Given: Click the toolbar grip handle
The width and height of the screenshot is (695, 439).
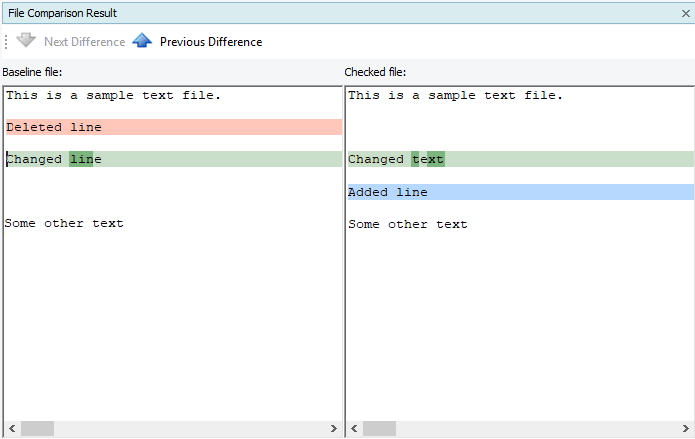Looking at the screenshot, I should (7, 41).
